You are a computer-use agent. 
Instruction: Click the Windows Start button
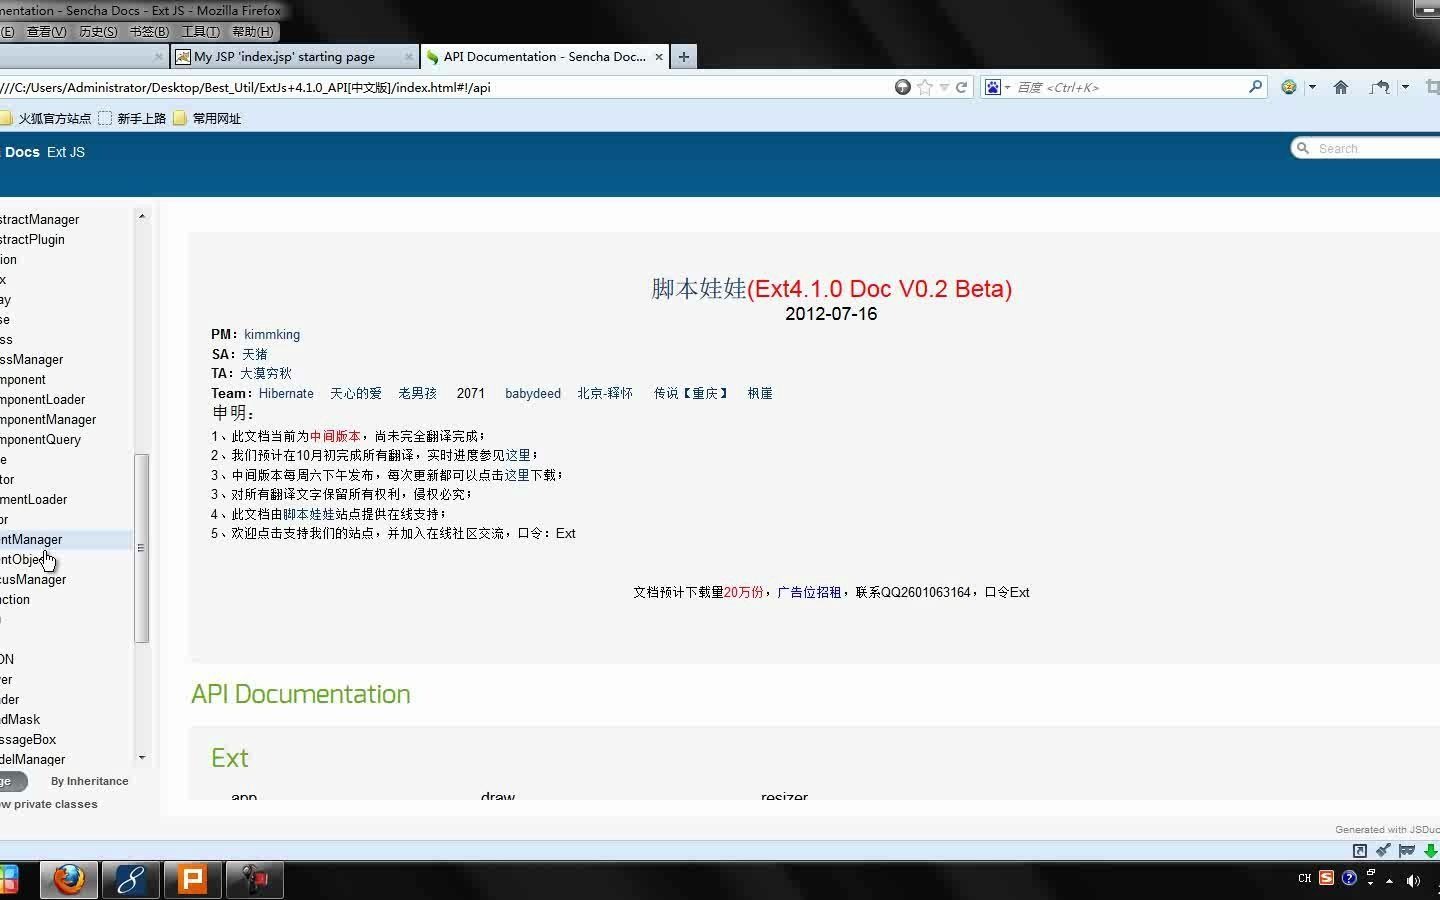click(x=9, y=880)
